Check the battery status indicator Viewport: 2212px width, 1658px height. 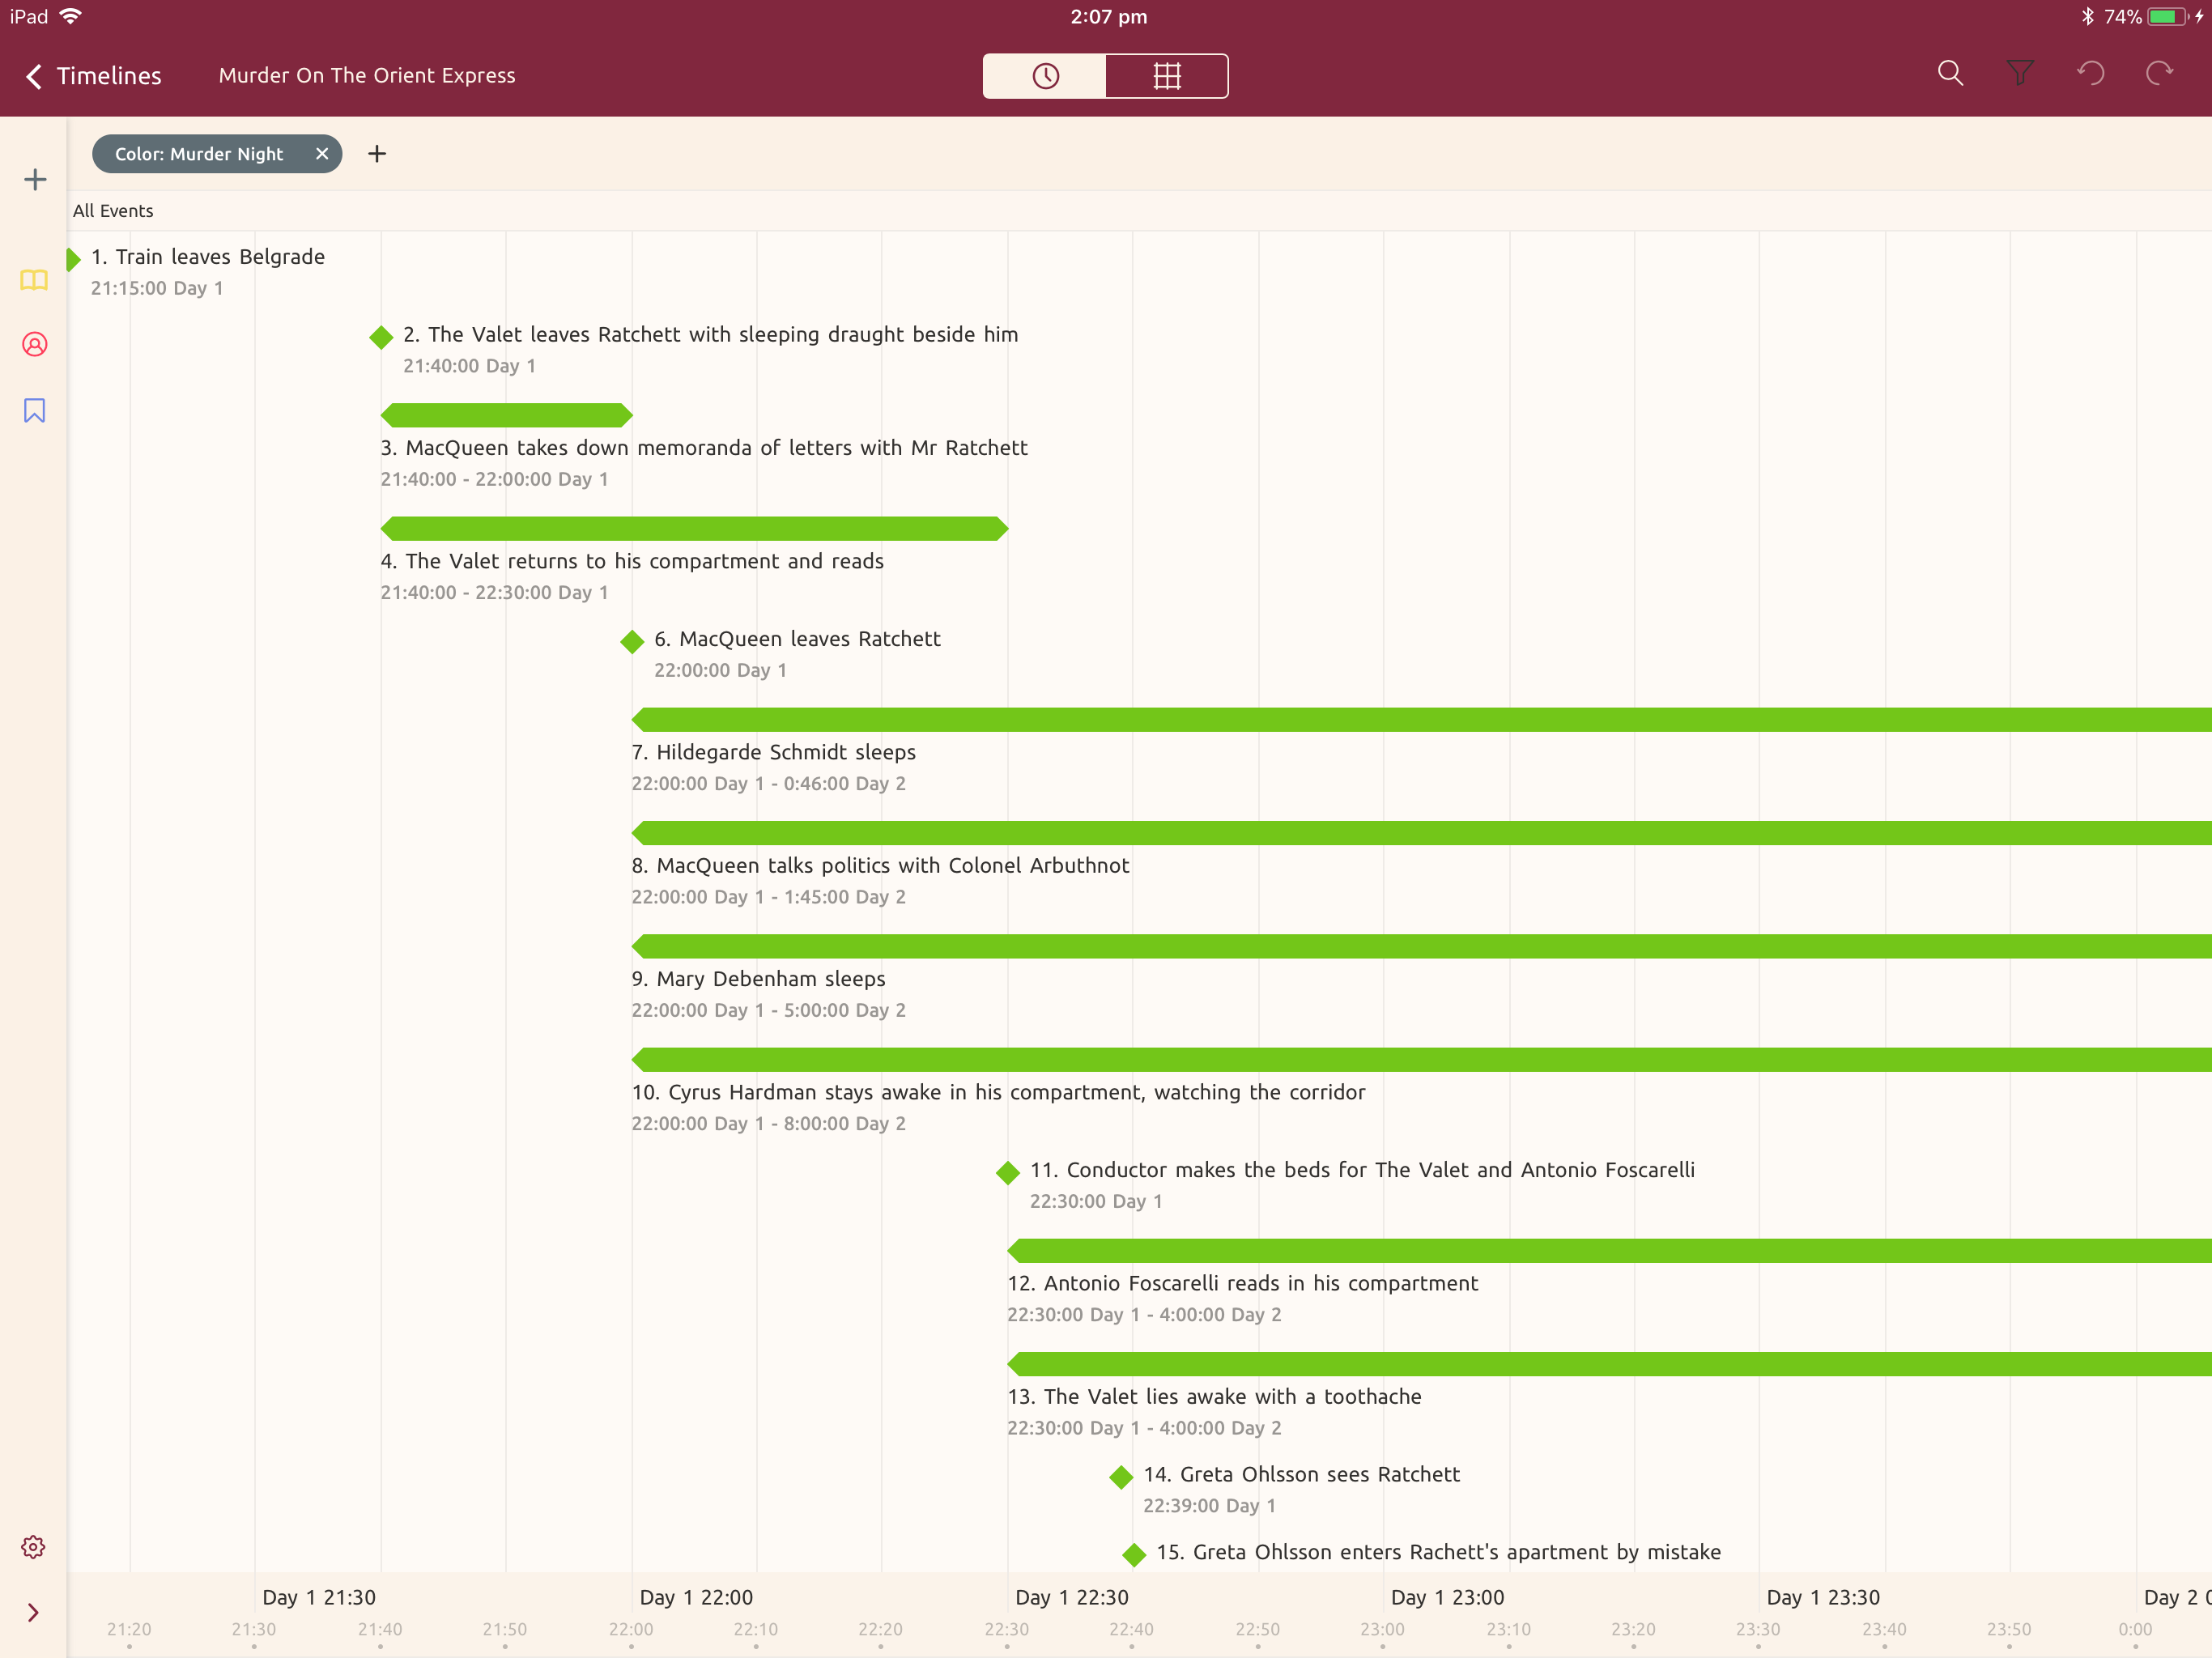click(x=2170, y=17)
